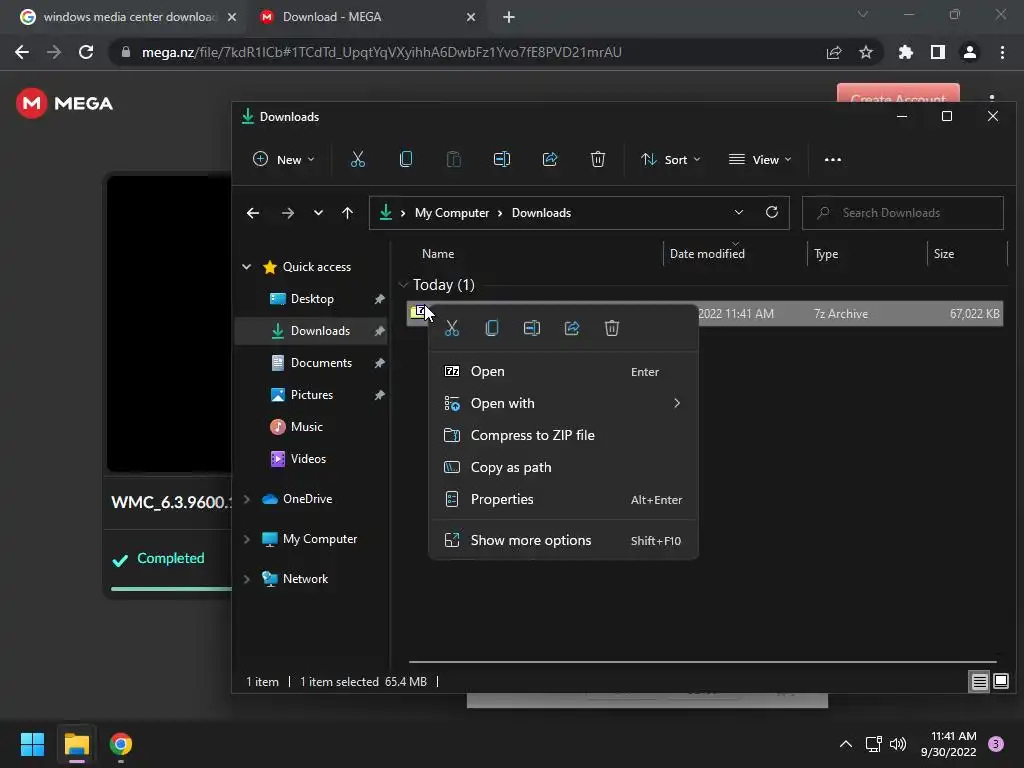Viewport: 1024px width, 768px height.
Task: Choose Open in context menu
Action: [563, 371]
